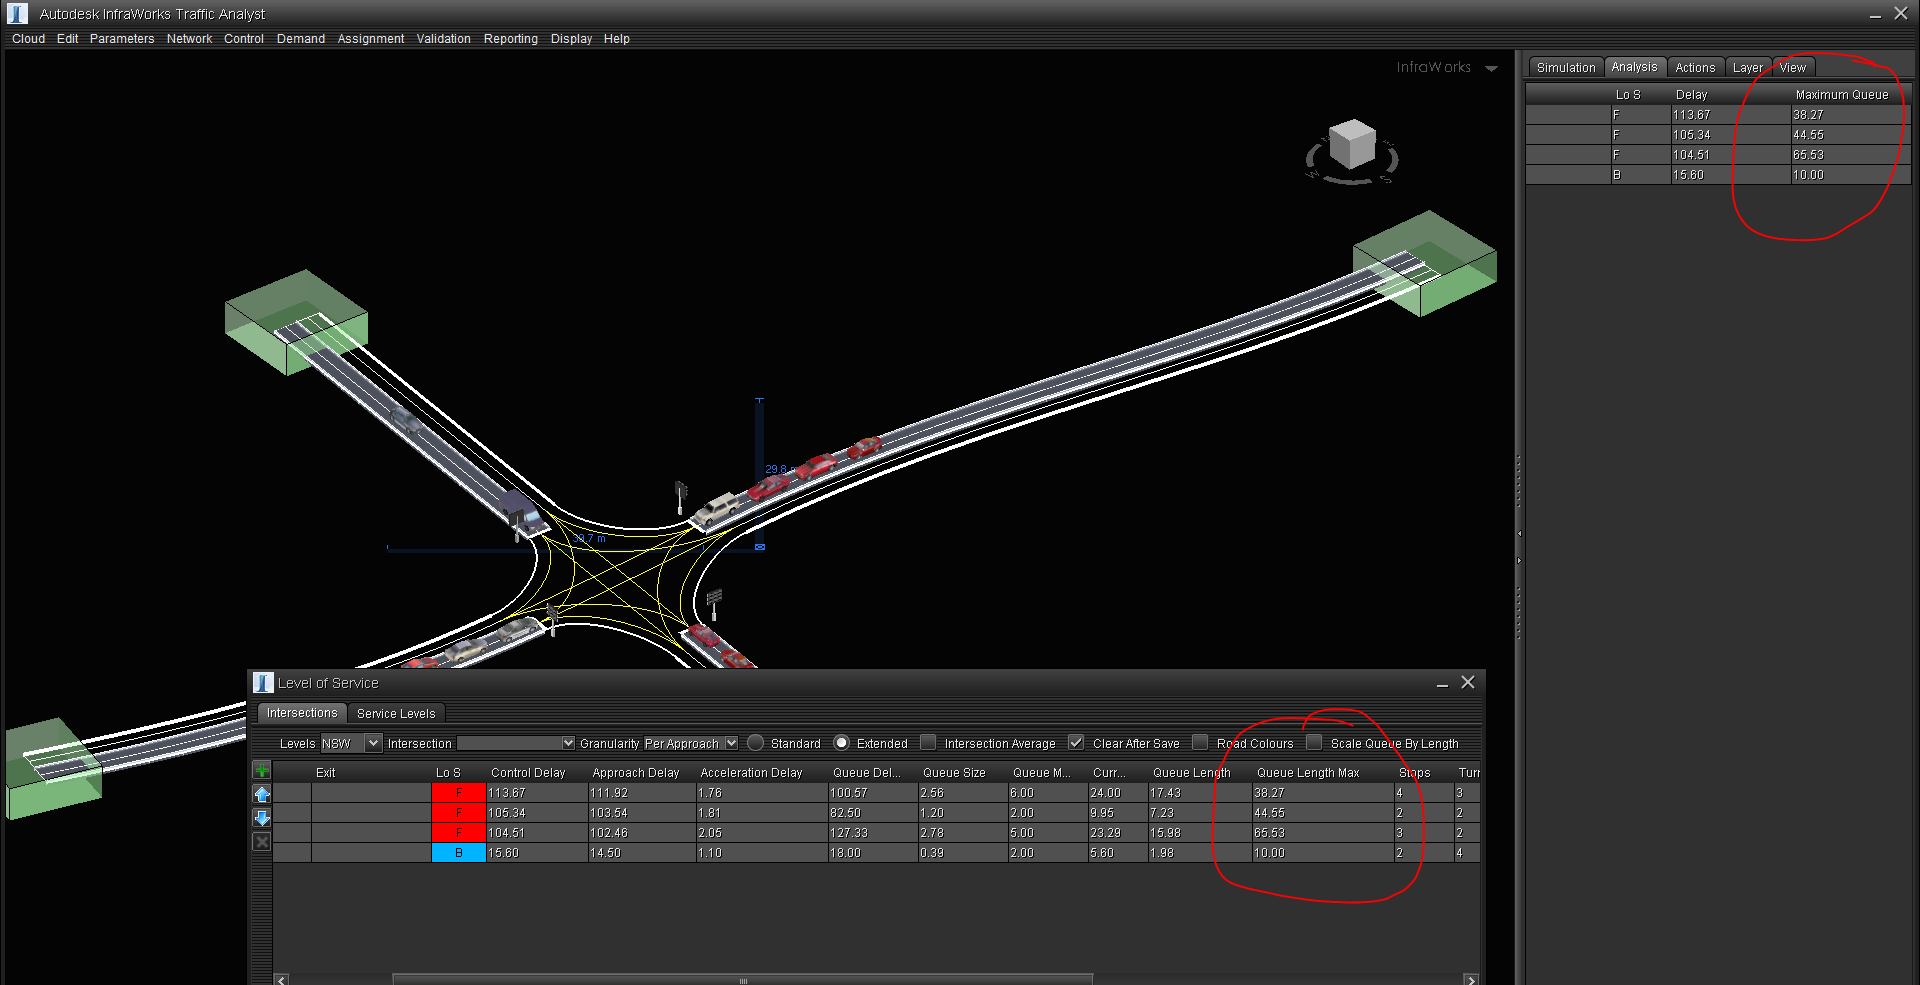
Task: Uncheck the Clear After Save option
Action: [x=1076, y=743]
